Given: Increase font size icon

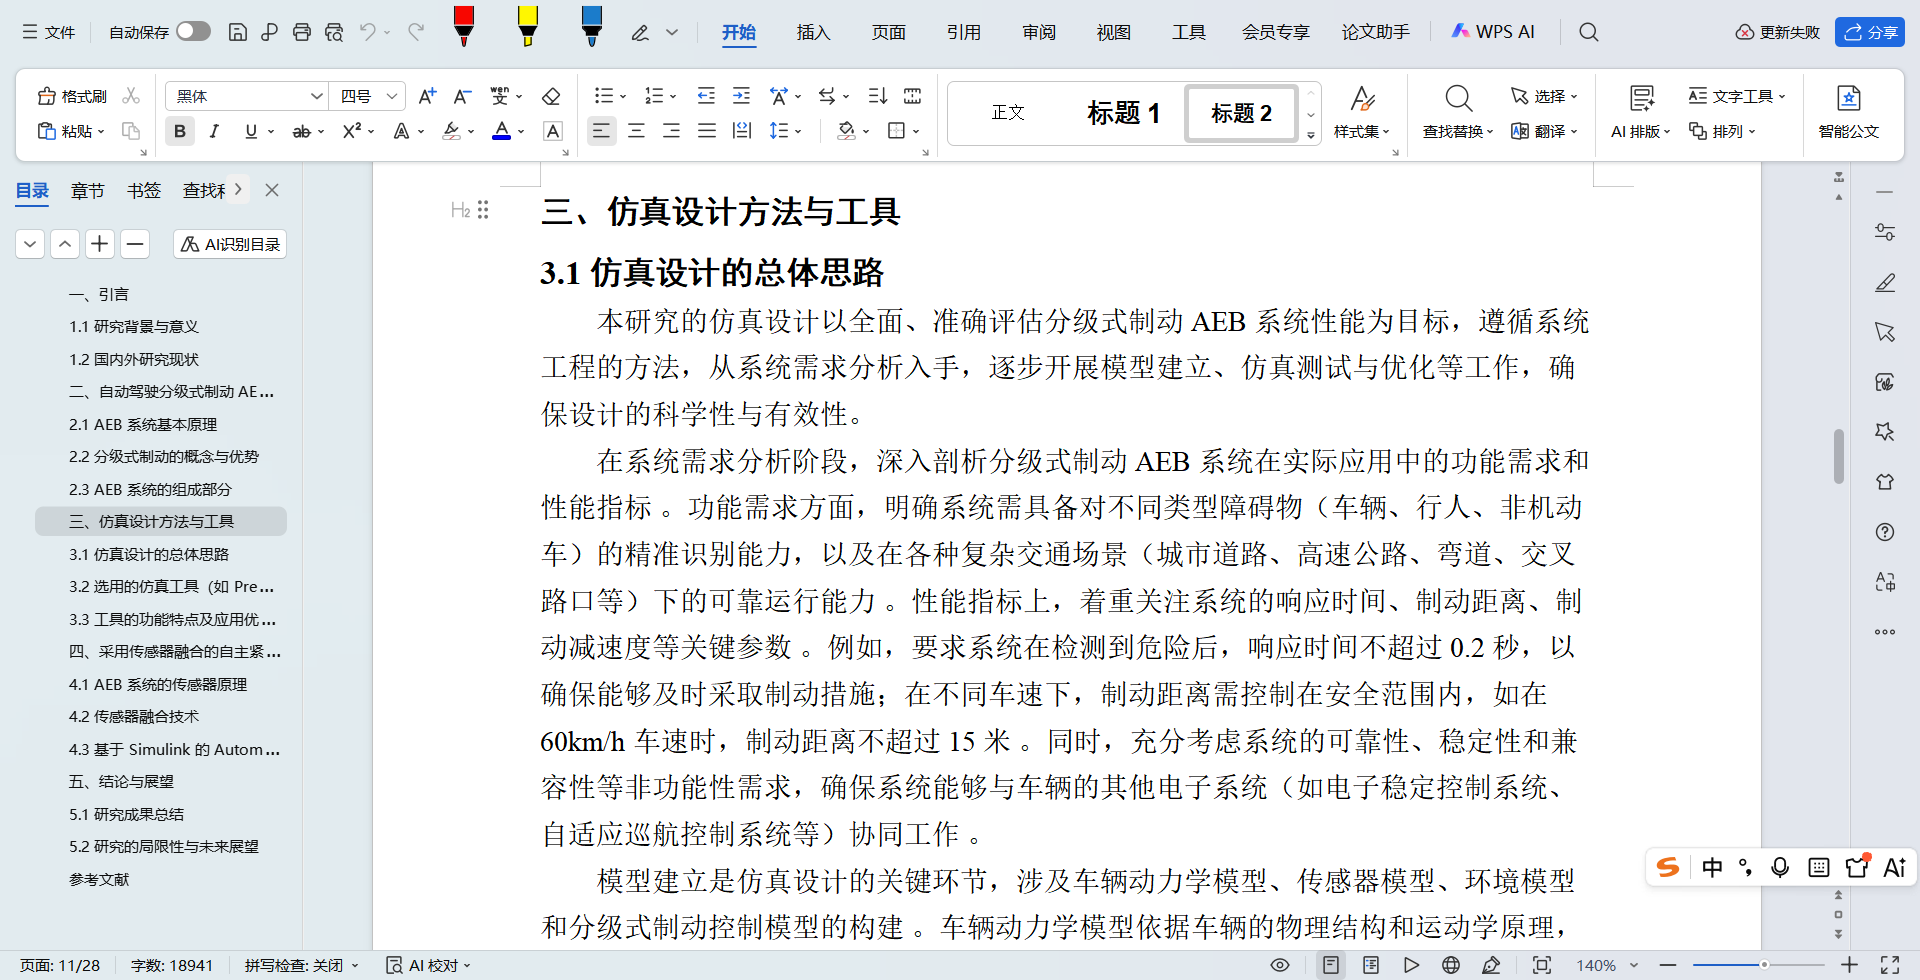Looking at the screenshot, I should (427, 96).
